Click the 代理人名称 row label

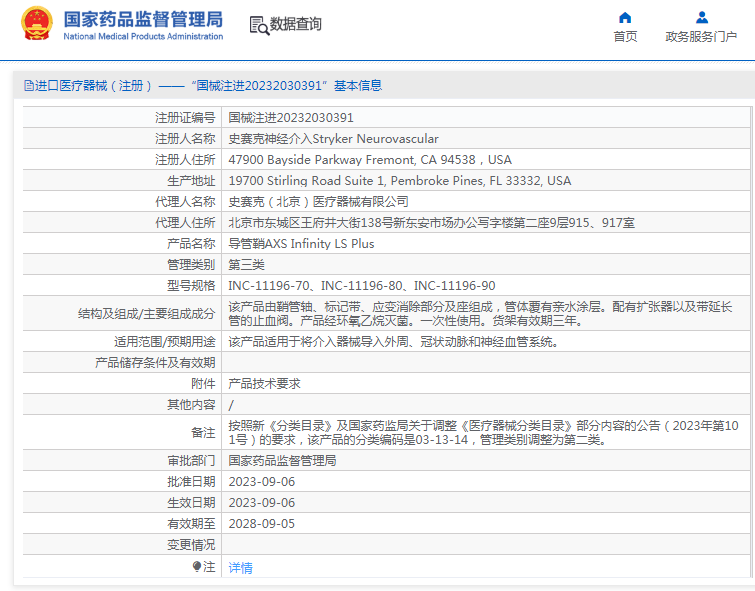coord(185,202)
